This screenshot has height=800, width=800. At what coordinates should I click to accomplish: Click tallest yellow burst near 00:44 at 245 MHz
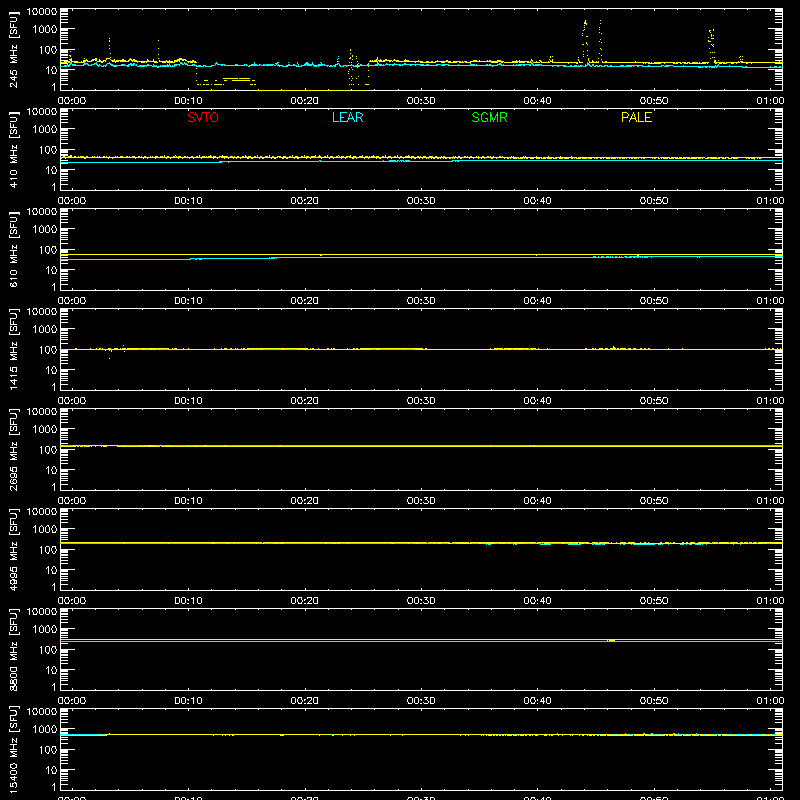(585, 42)
